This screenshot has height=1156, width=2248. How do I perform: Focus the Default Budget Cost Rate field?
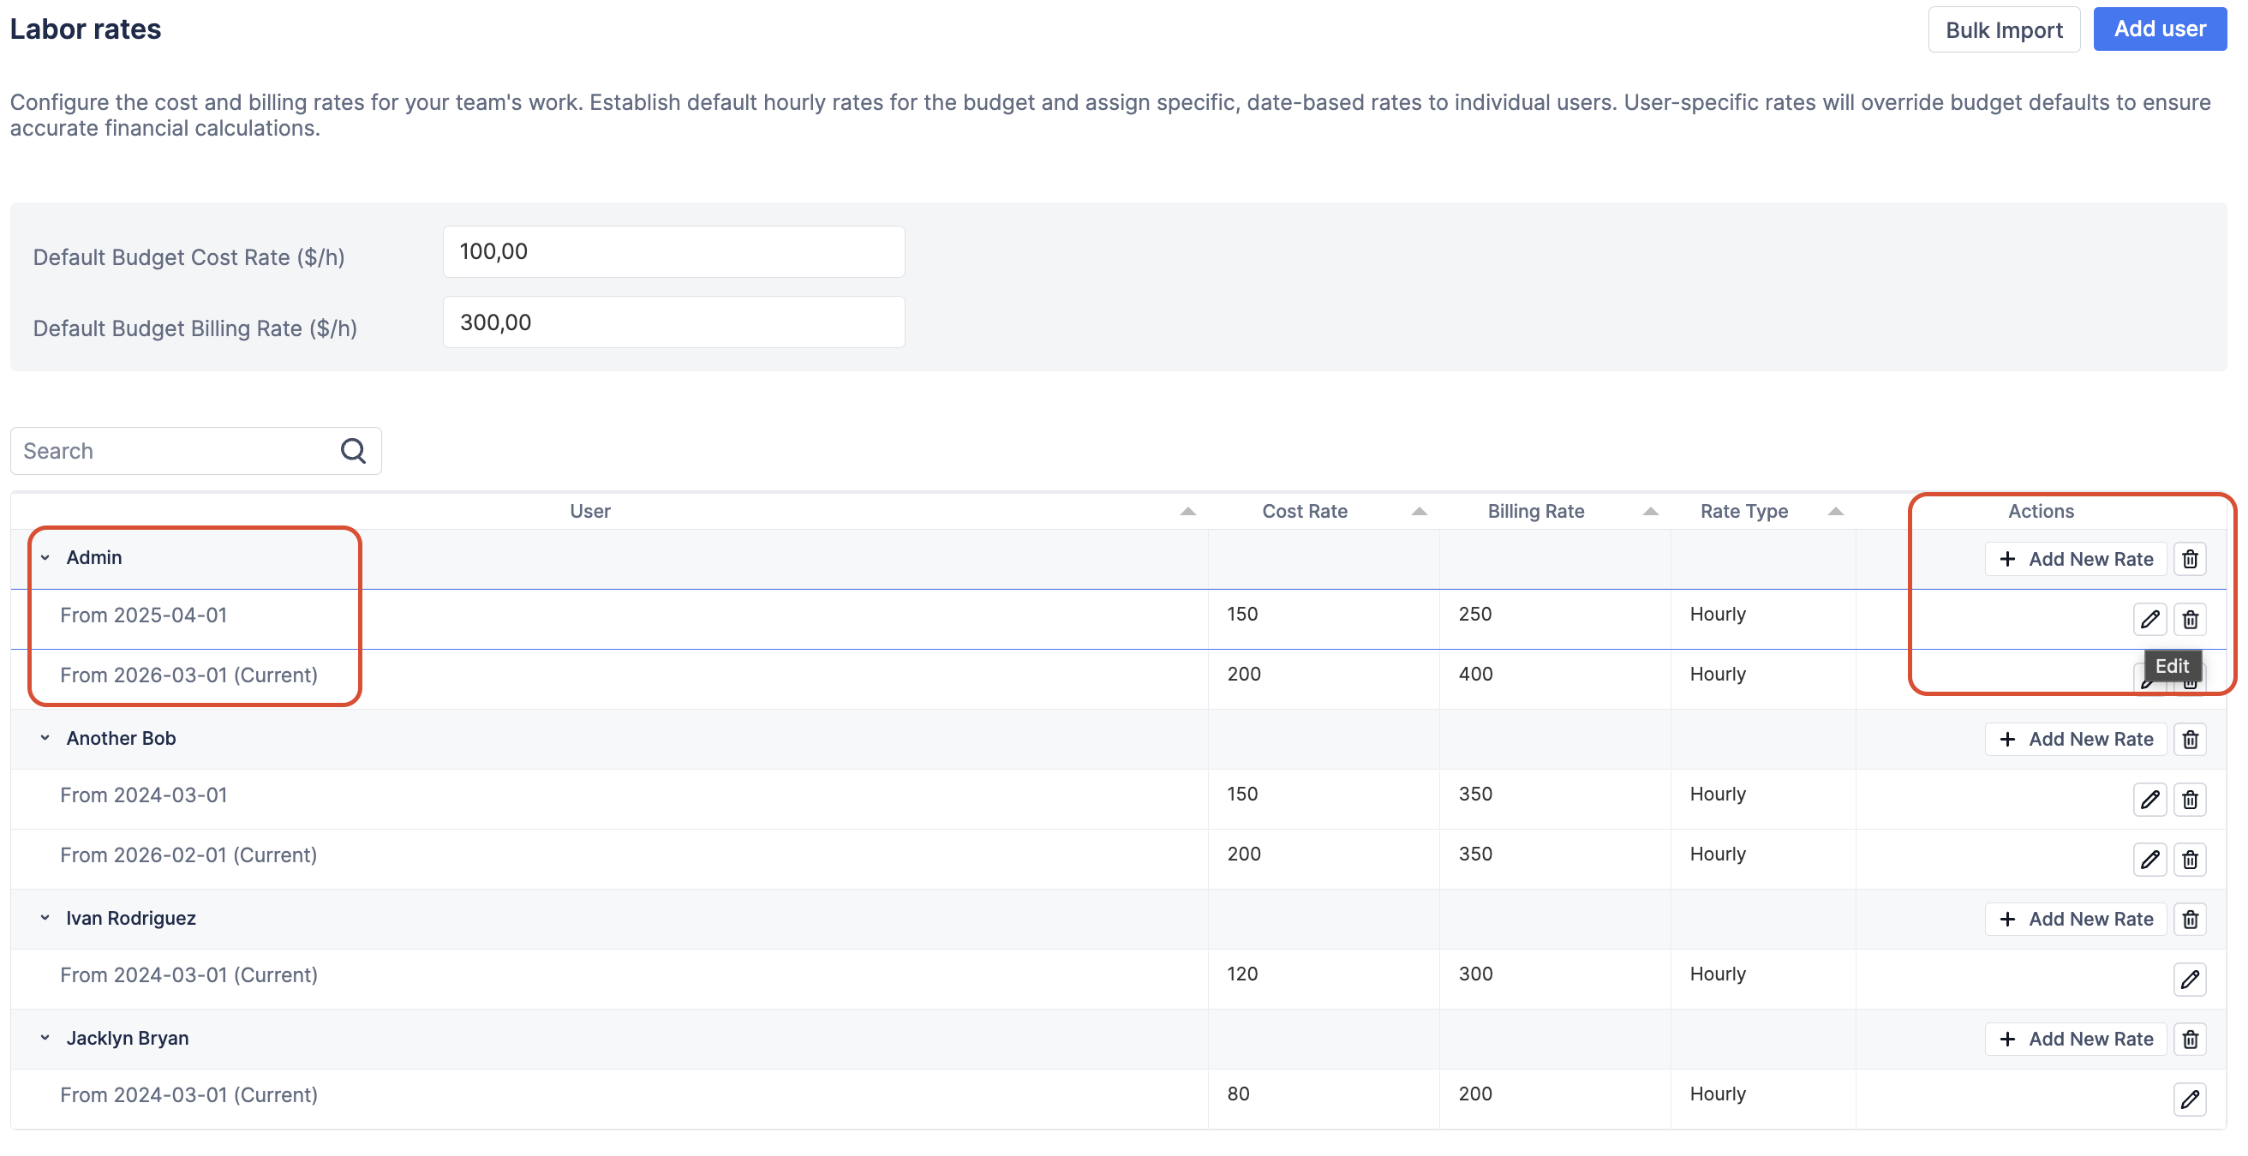click(x=673, y=252)
